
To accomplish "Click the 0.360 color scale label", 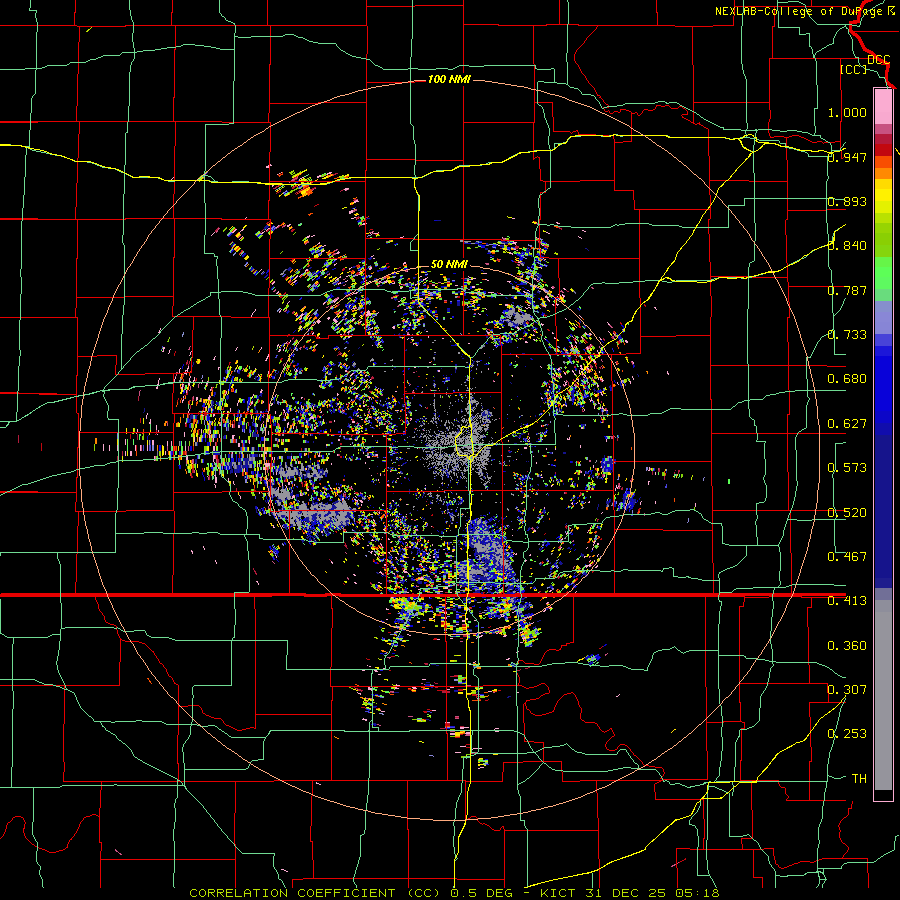I will [847, 645].
